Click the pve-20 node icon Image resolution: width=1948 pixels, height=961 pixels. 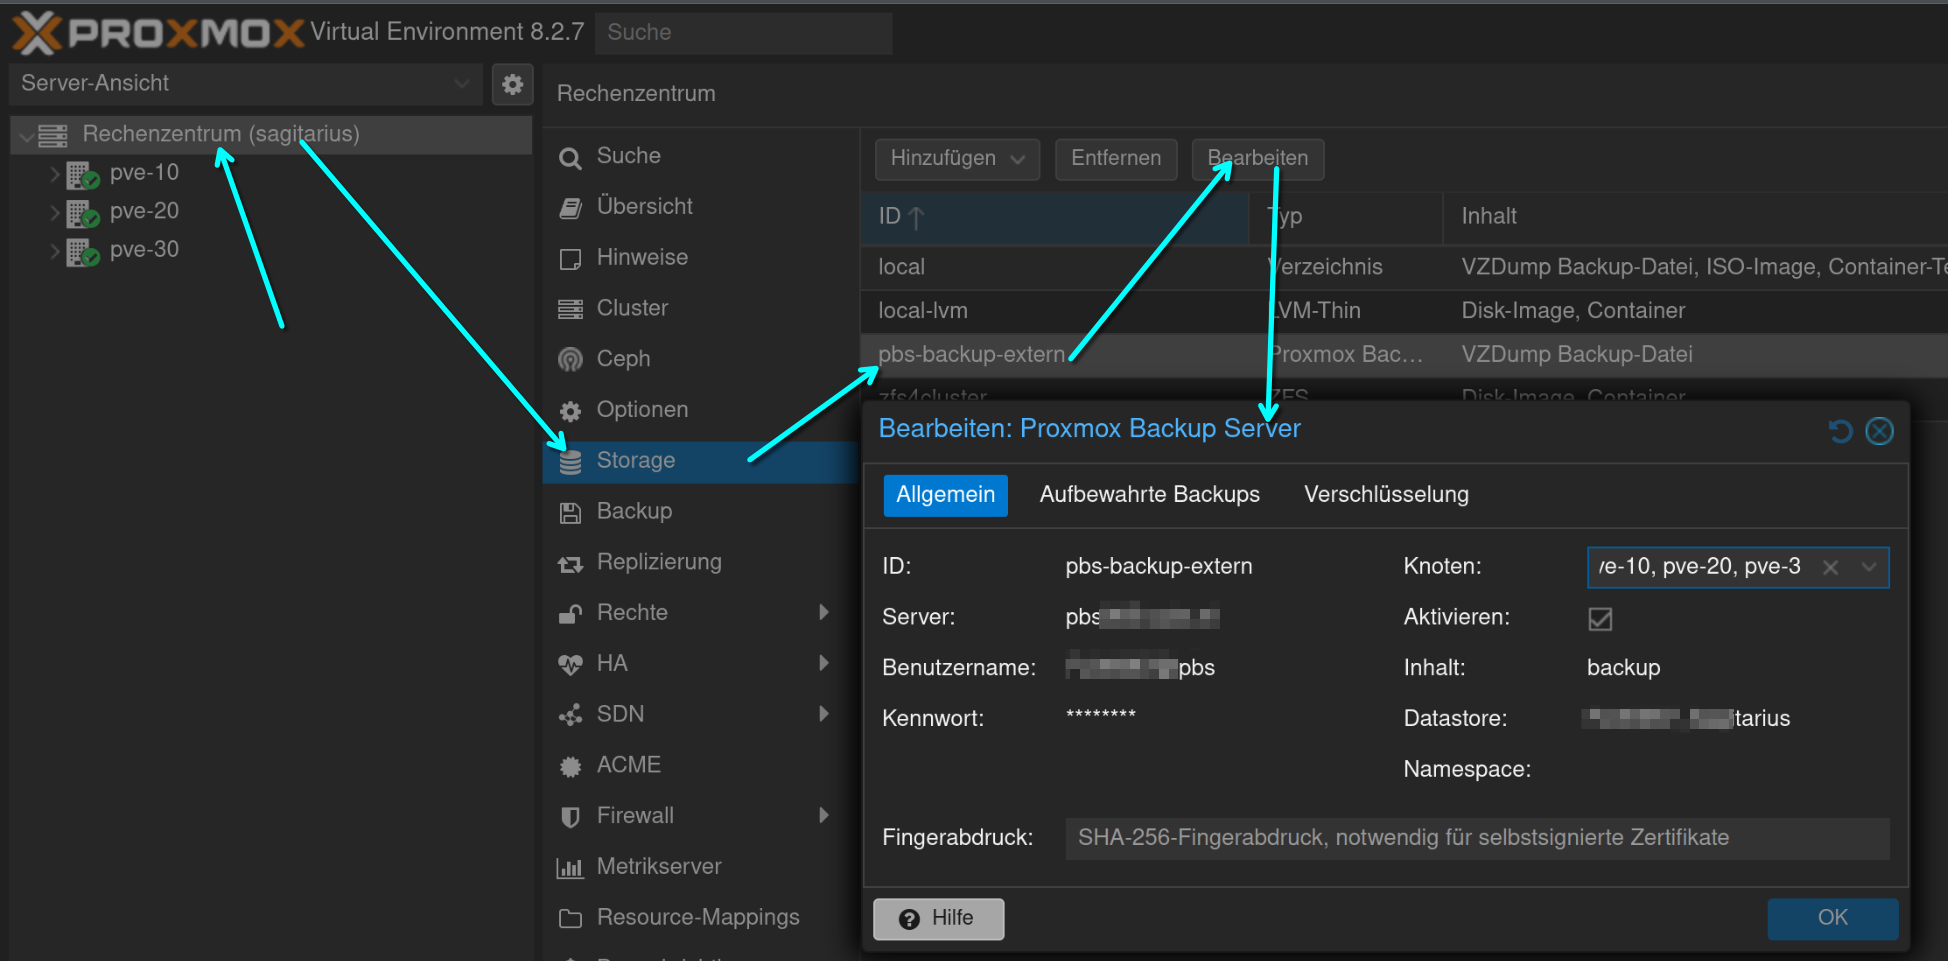83,212
